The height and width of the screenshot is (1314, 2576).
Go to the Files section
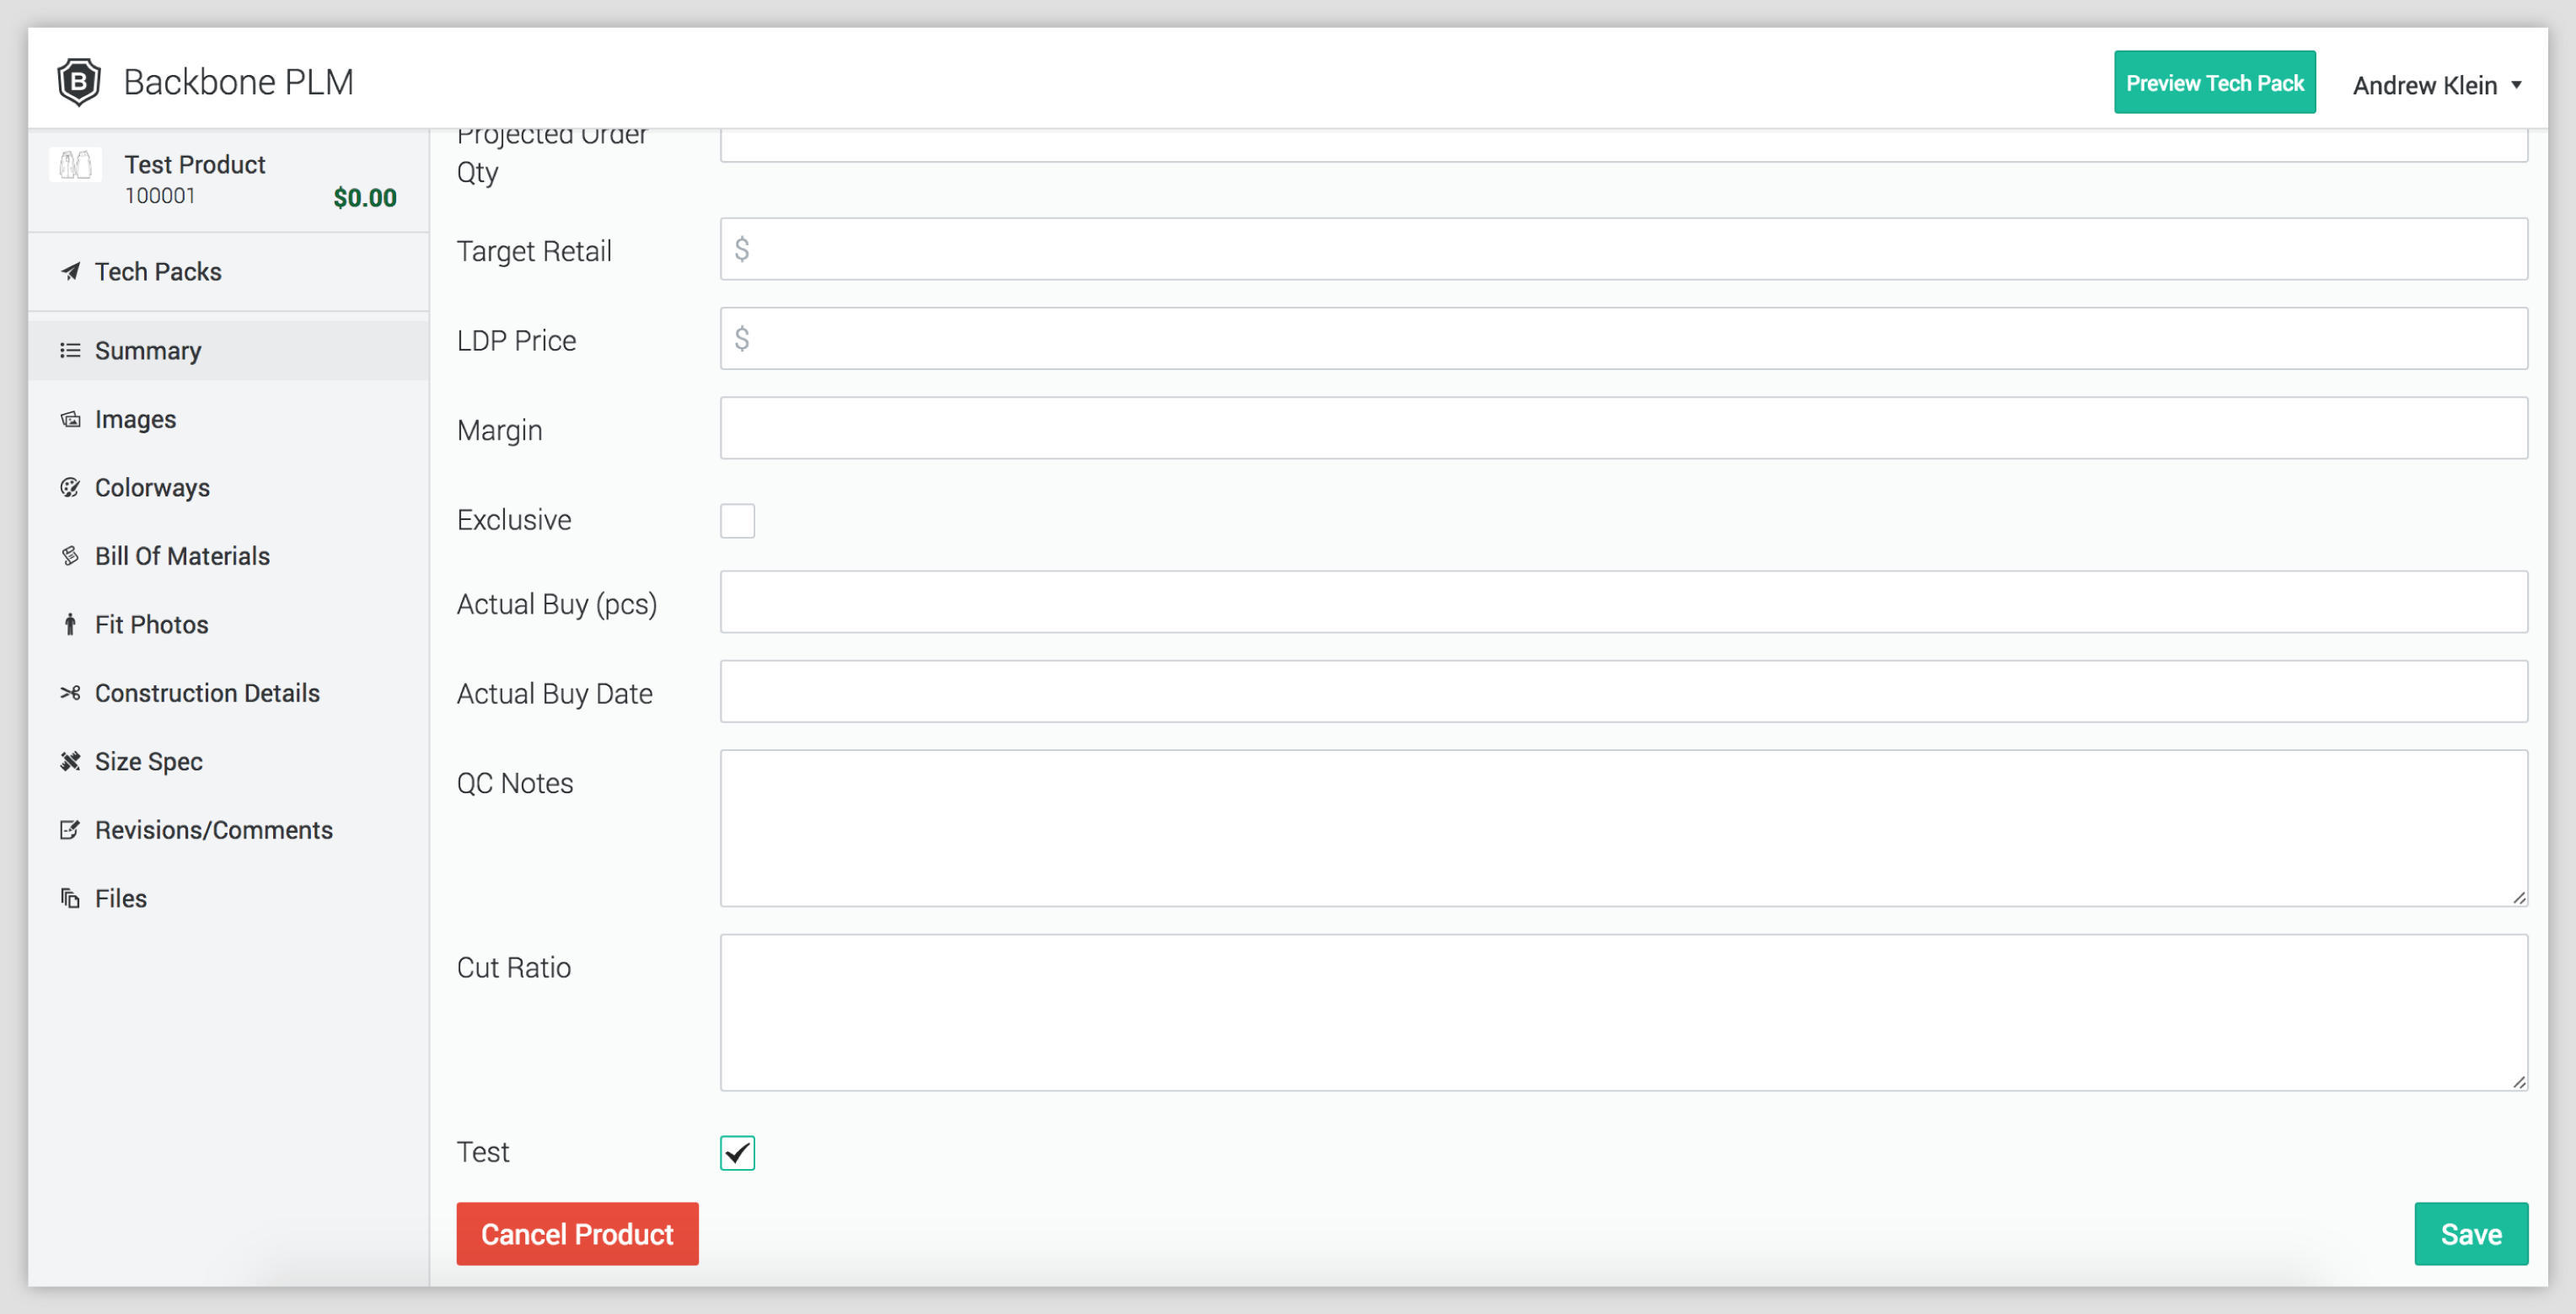[x=120, y=898]
